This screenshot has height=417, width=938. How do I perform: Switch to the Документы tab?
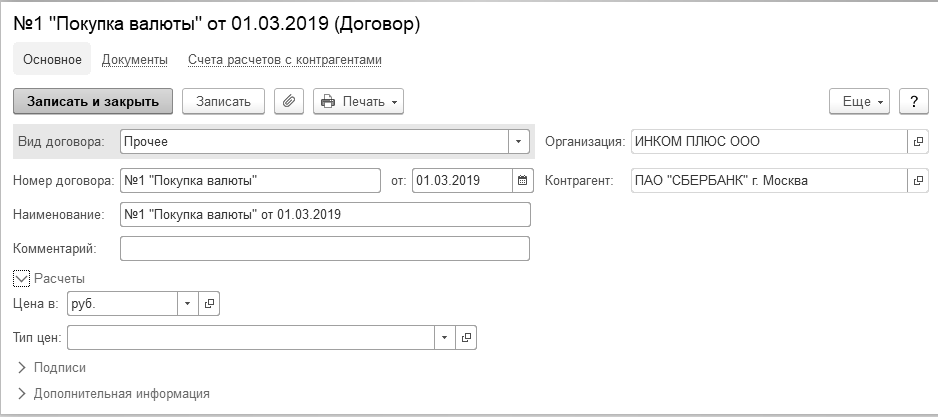point(134,60)
